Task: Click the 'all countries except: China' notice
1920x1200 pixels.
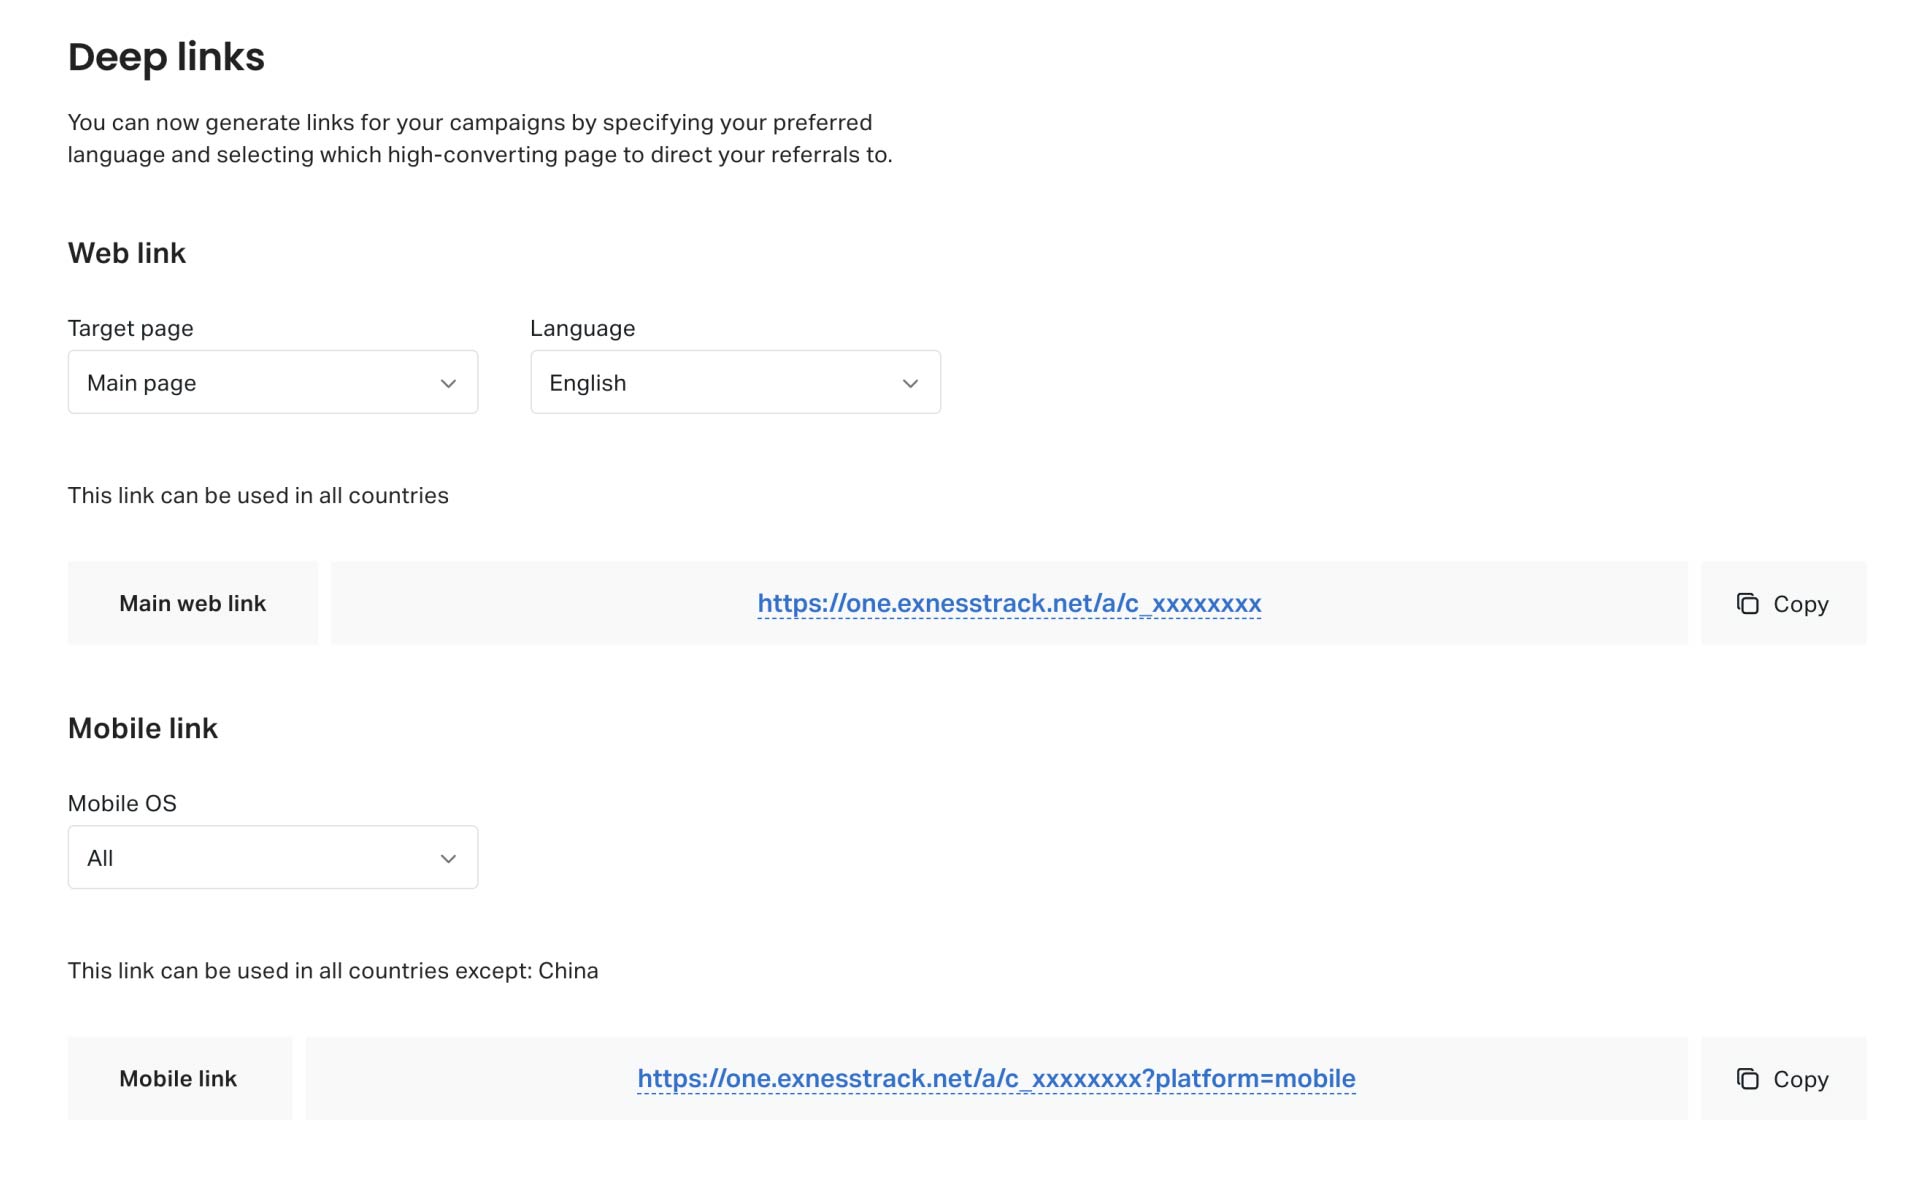Action: click(x=333, y=971)
